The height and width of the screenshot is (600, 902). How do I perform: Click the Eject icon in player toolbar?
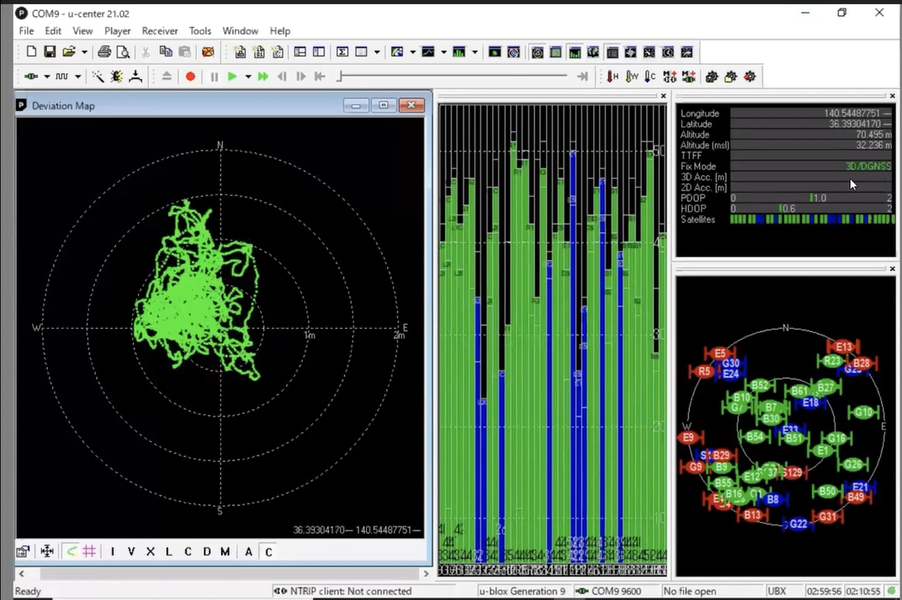(166, 76)
